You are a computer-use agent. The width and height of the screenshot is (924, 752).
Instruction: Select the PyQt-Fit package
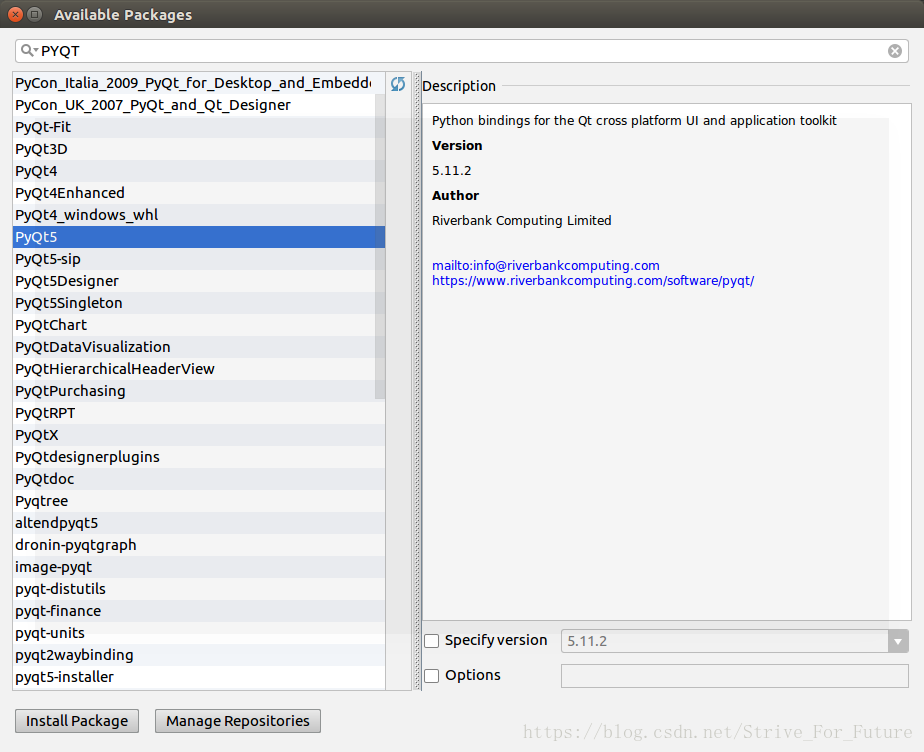199,127
